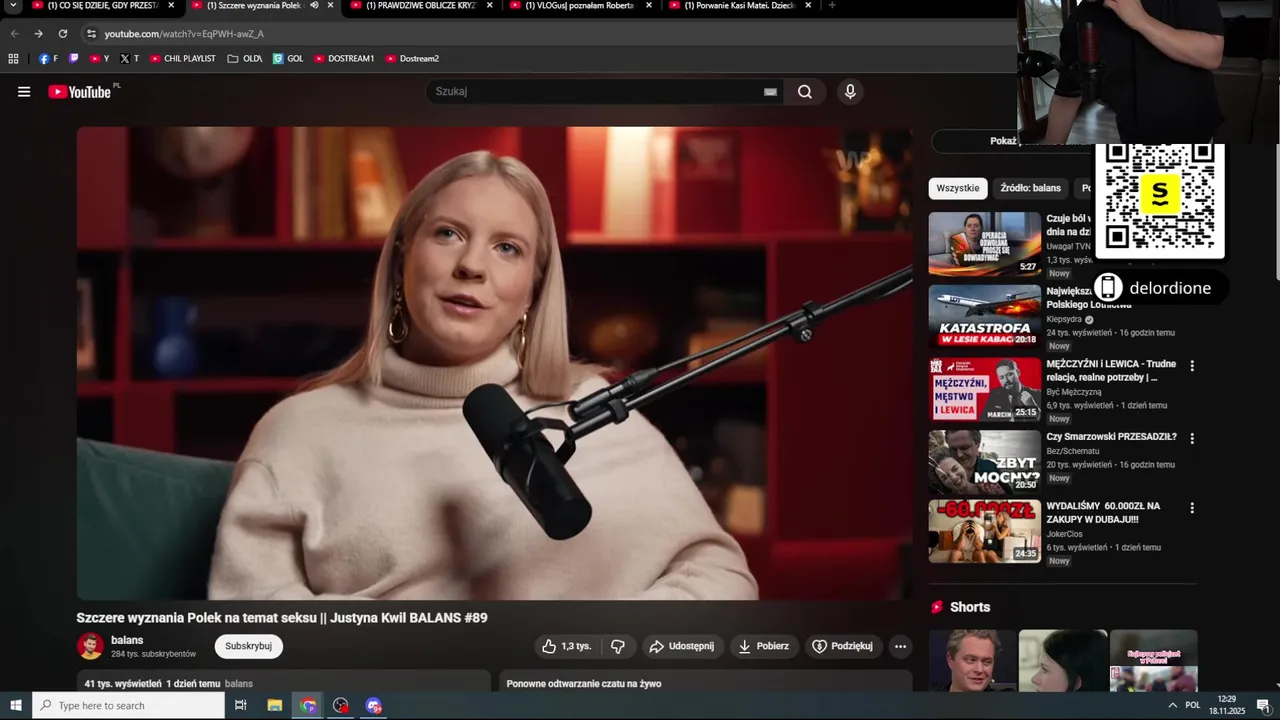Switch to 'PRAWDZIWE OBLICZE KRYZ' tab

point(420,5)
